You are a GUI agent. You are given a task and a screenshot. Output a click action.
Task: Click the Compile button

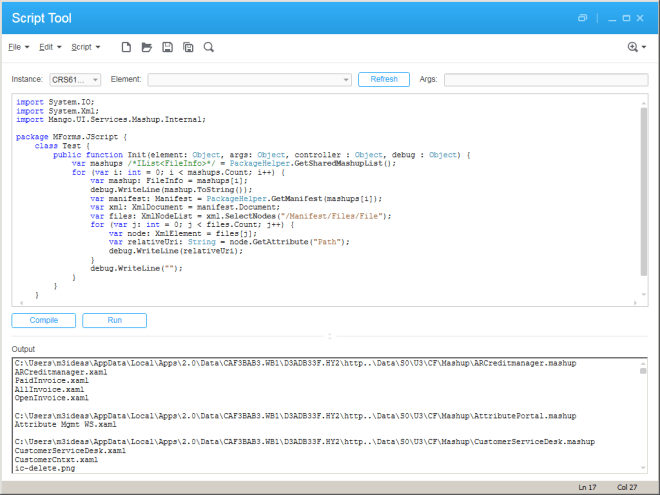tap(43, 320)
